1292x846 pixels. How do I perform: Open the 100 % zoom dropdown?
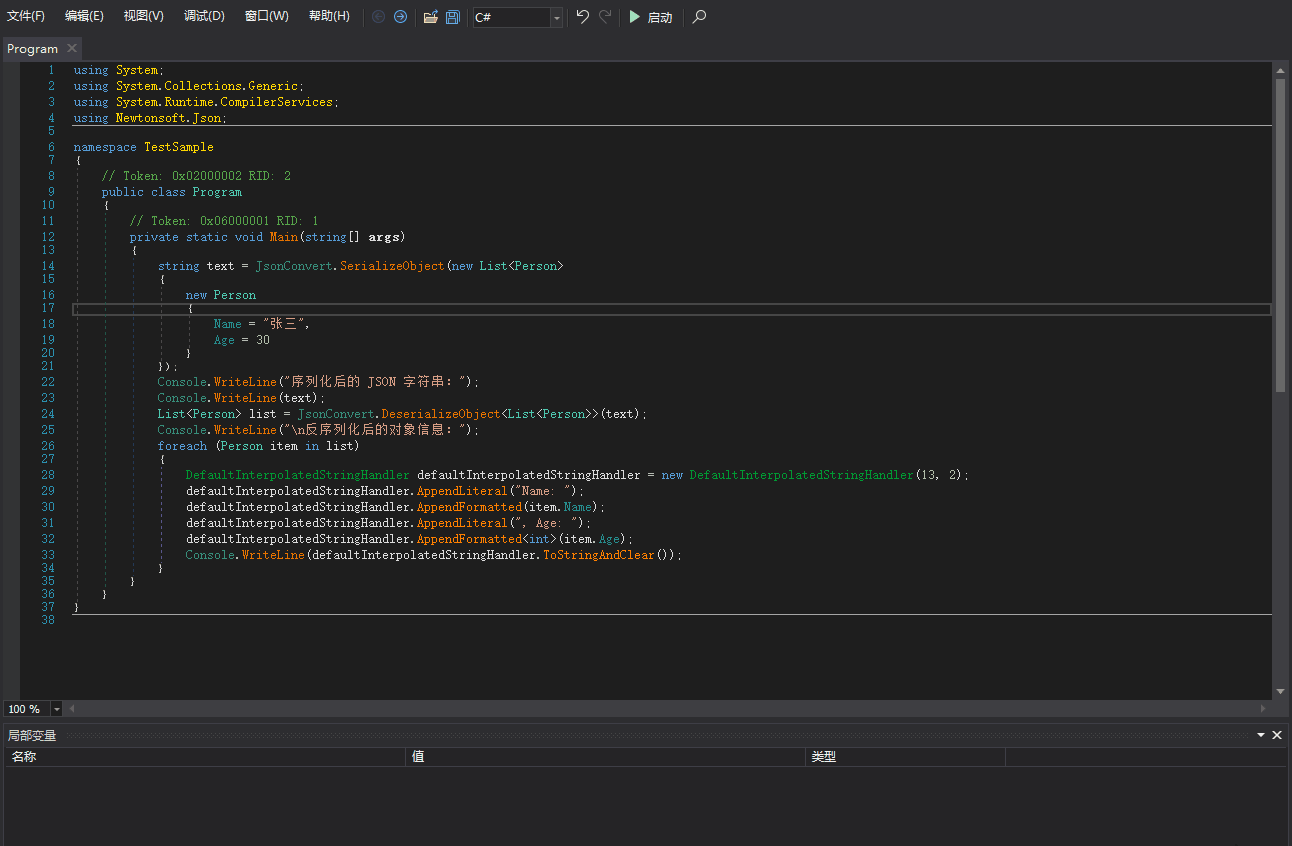point(56,709)
